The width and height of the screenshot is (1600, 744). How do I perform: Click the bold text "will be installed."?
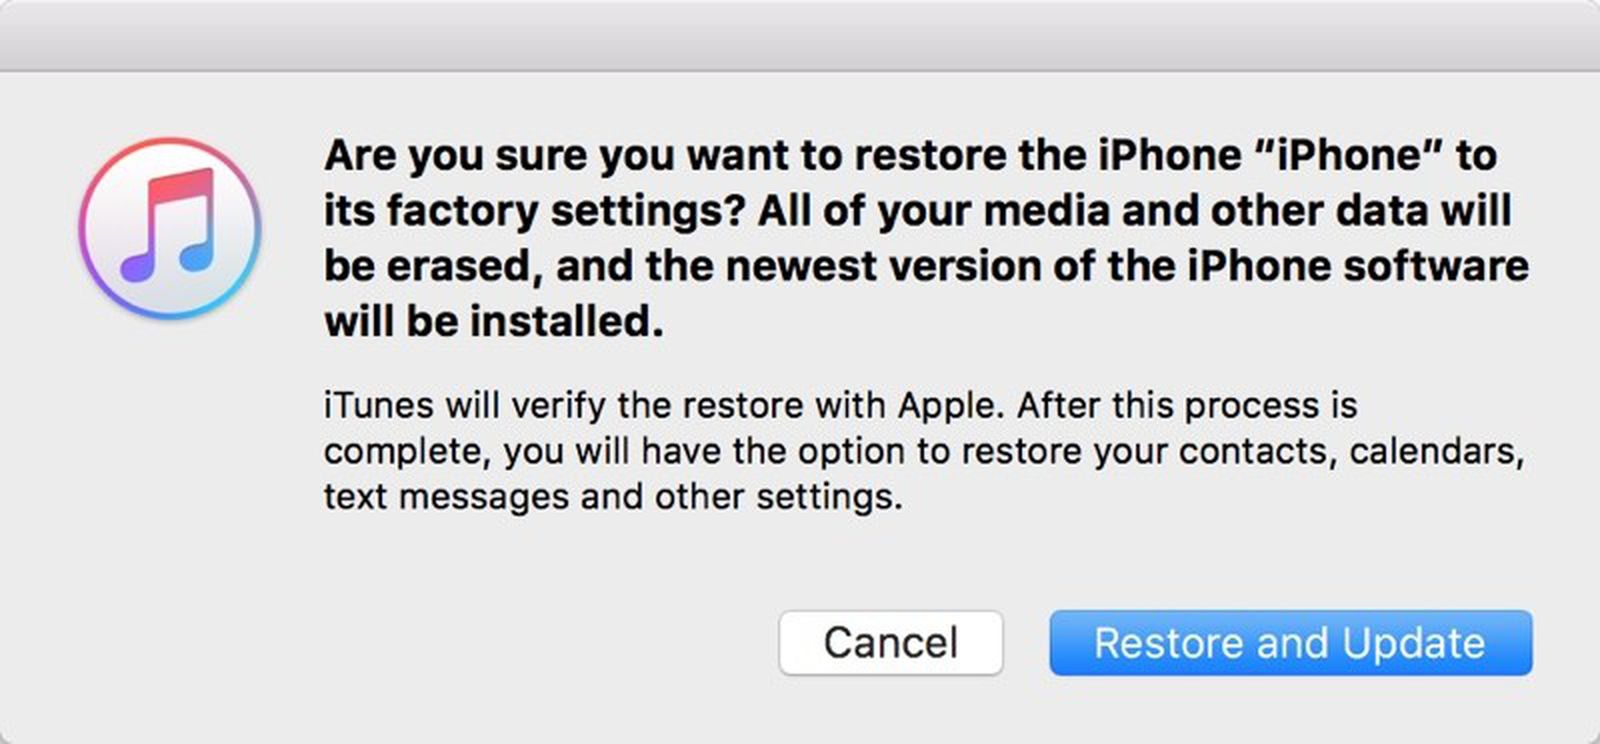(x=494, y=322)
